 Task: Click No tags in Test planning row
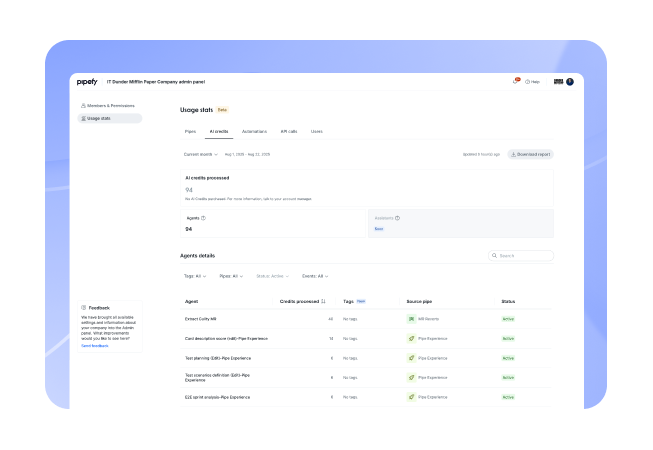pyautogui.click(x=350, y=358)
